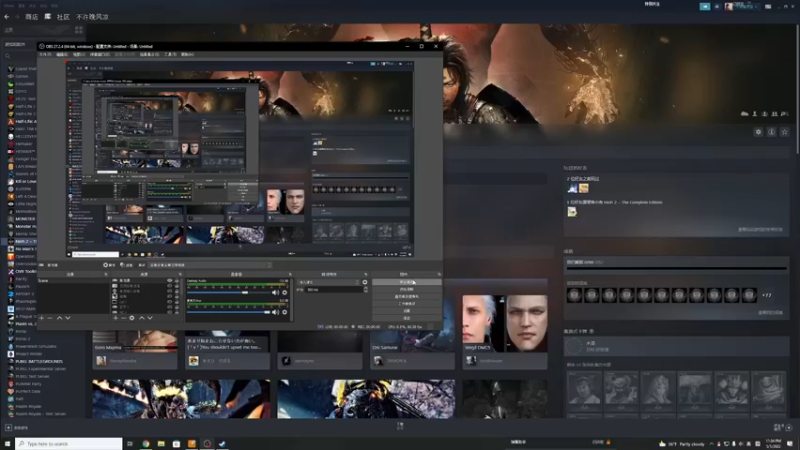Viewport: 800px width, 450px height.
Task: Open the 不许晚风凉 profile tab
Action: click(92, 17)
